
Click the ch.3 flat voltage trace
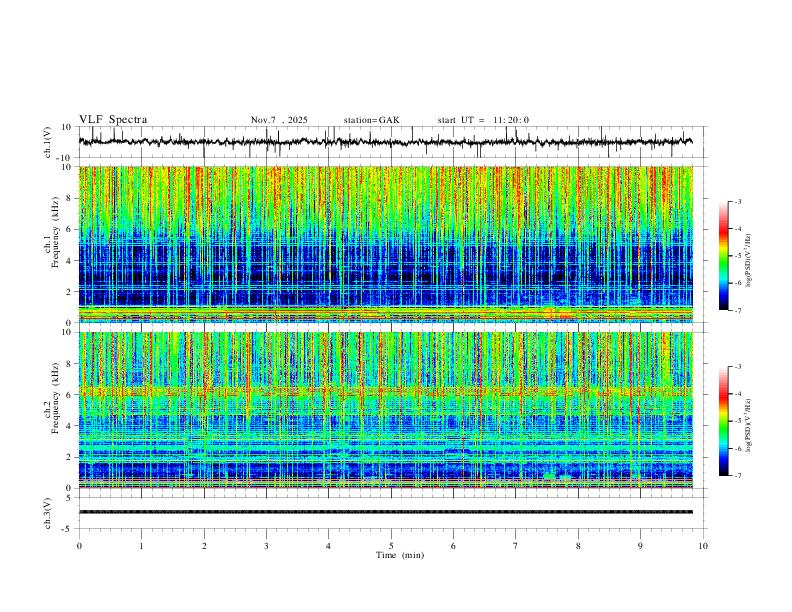click(385, 512)
